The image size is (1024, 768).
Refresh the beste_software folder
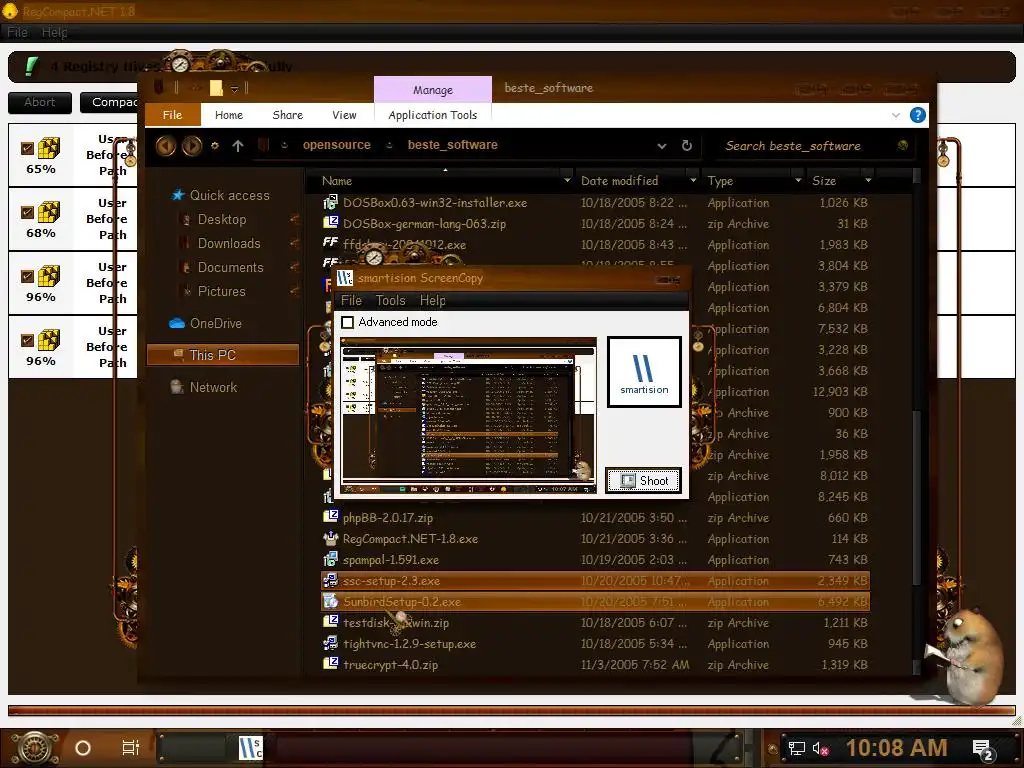[x=686, y=146]
